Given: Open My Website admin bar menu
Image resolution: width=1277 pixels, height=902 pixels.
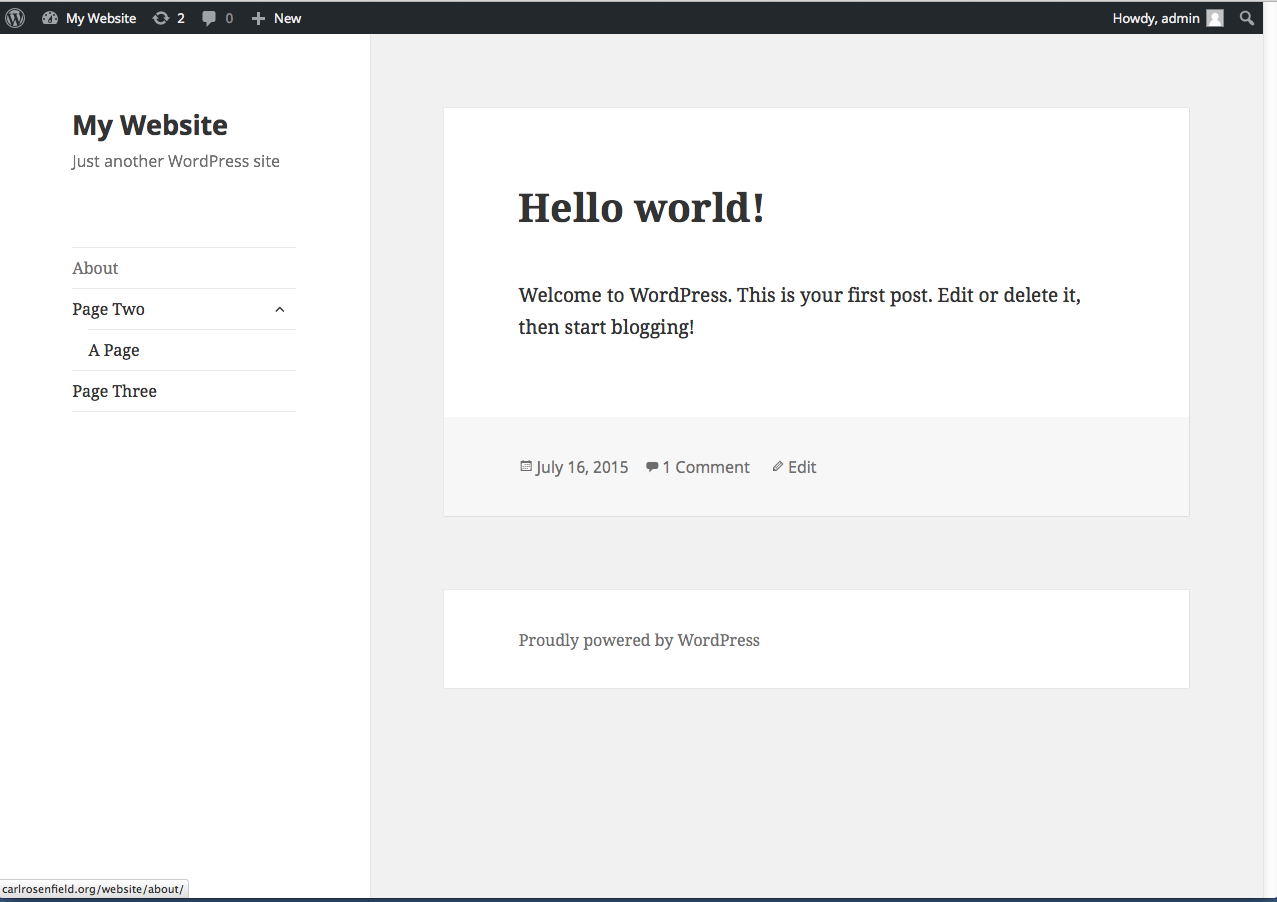Looking at the screenshot, I should (101, 18).
